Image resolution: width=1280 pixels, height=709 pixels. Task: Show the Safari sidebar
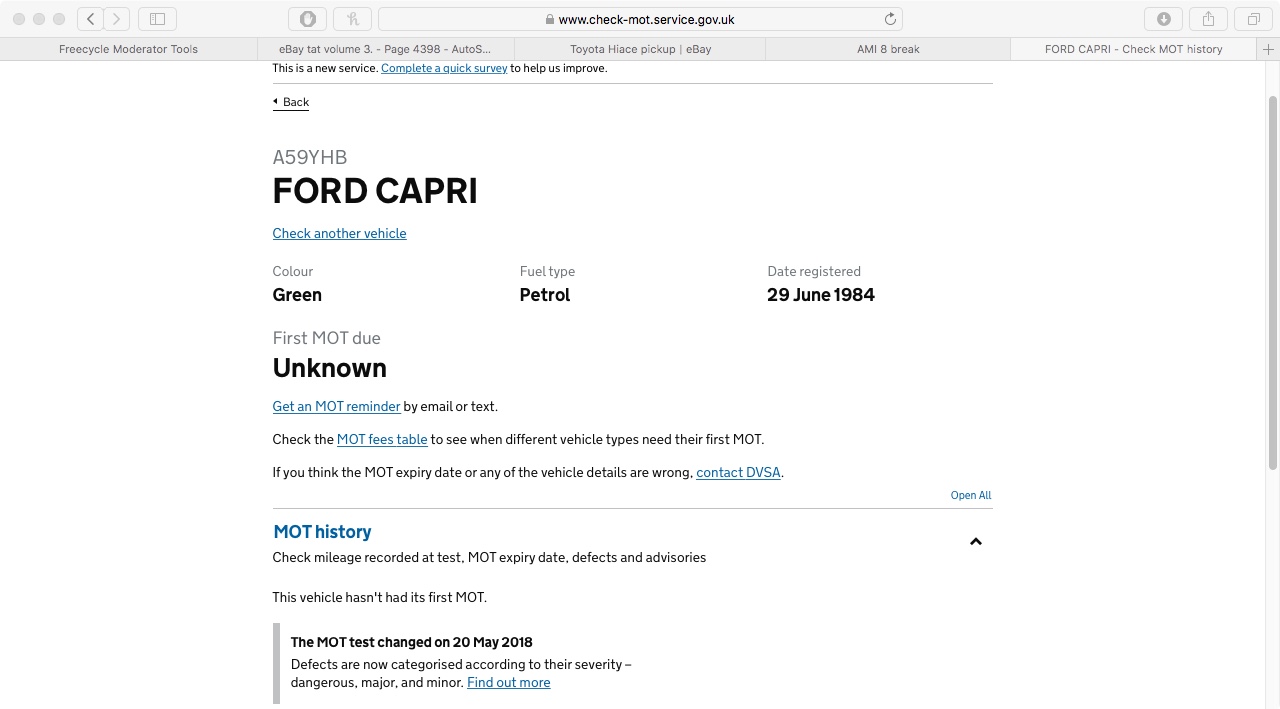tap(157, 19)
